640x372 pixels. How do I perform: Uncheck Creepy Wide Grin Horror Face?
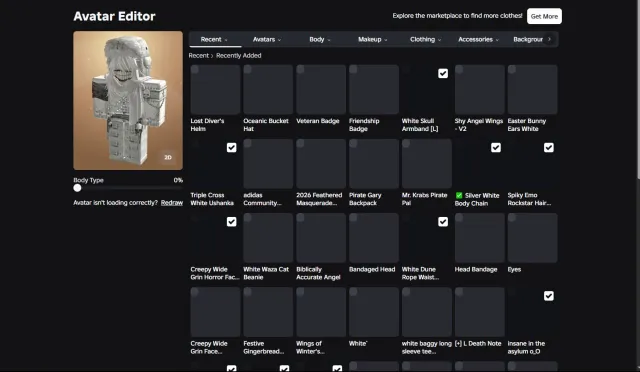pyautogui.click(x=231, y=222)
